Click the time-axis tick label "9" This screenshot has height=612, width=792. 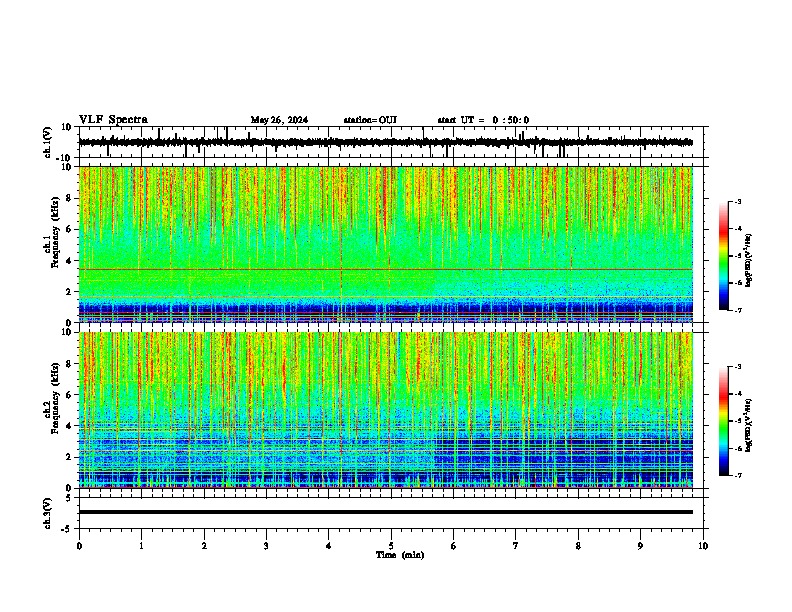pos(640,546)
